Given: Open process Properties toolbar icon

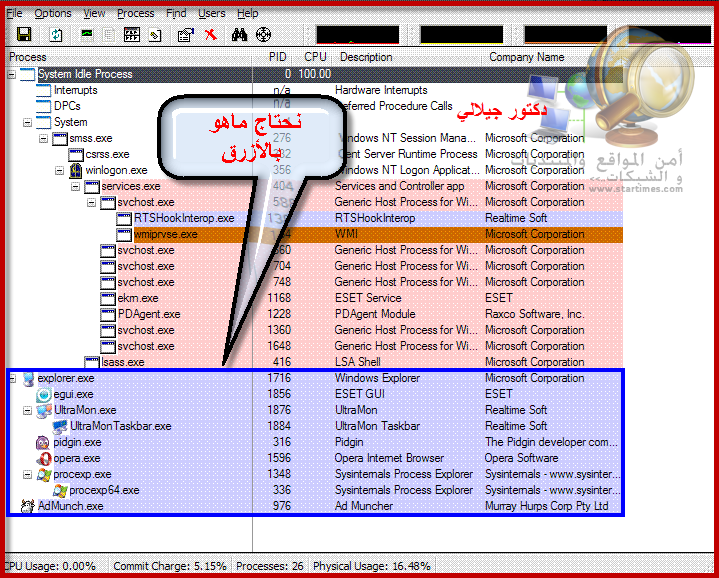Looking at the screenshot, I should (186, 35).
